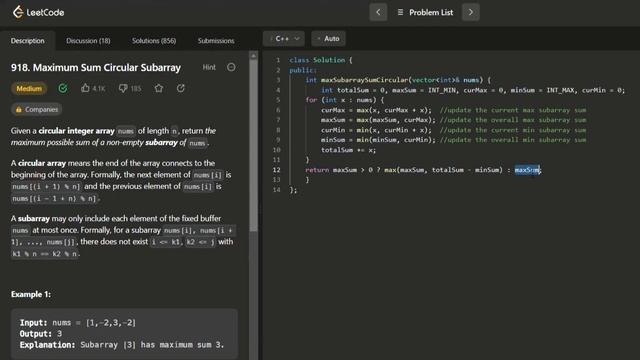
Task: Toggle the Auto setting button
Action: pos(329,39)
